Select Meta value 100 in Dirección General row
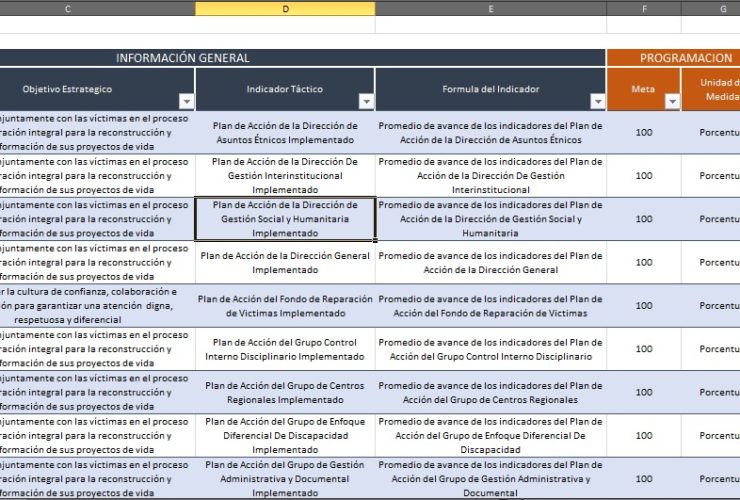Screen dimensions: 740x500 pos(644,263)
